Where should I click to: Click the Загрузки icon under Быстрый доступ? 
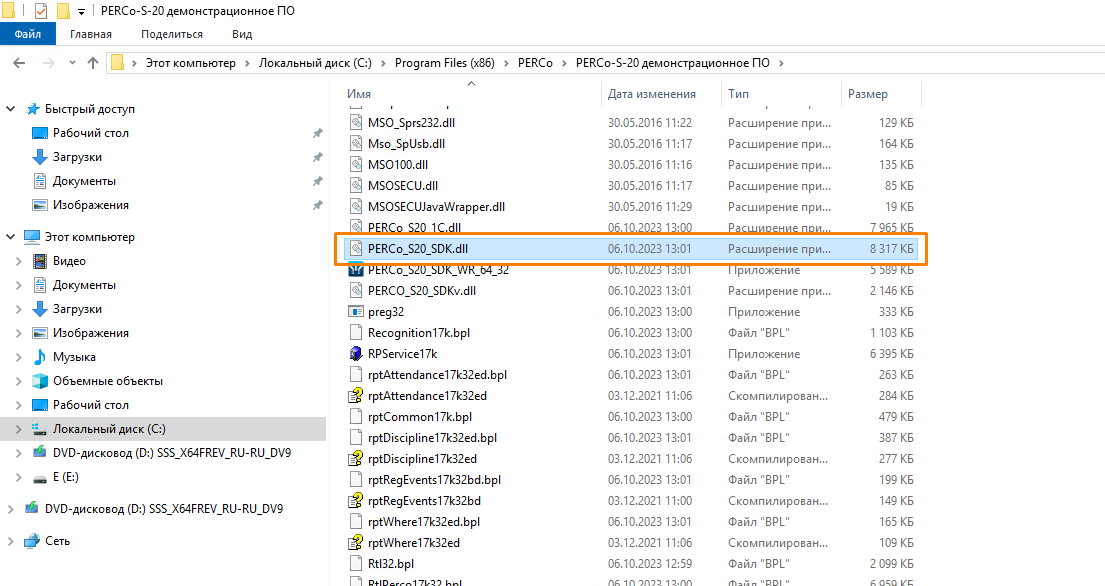click(40, 157)
